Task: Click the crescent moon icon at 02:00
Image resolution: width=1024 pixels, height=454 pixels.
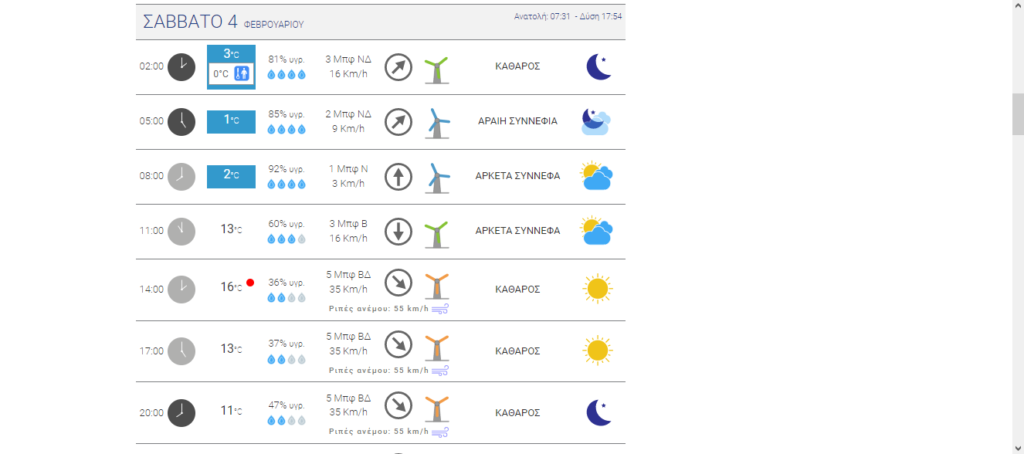Action: point(597,67)
